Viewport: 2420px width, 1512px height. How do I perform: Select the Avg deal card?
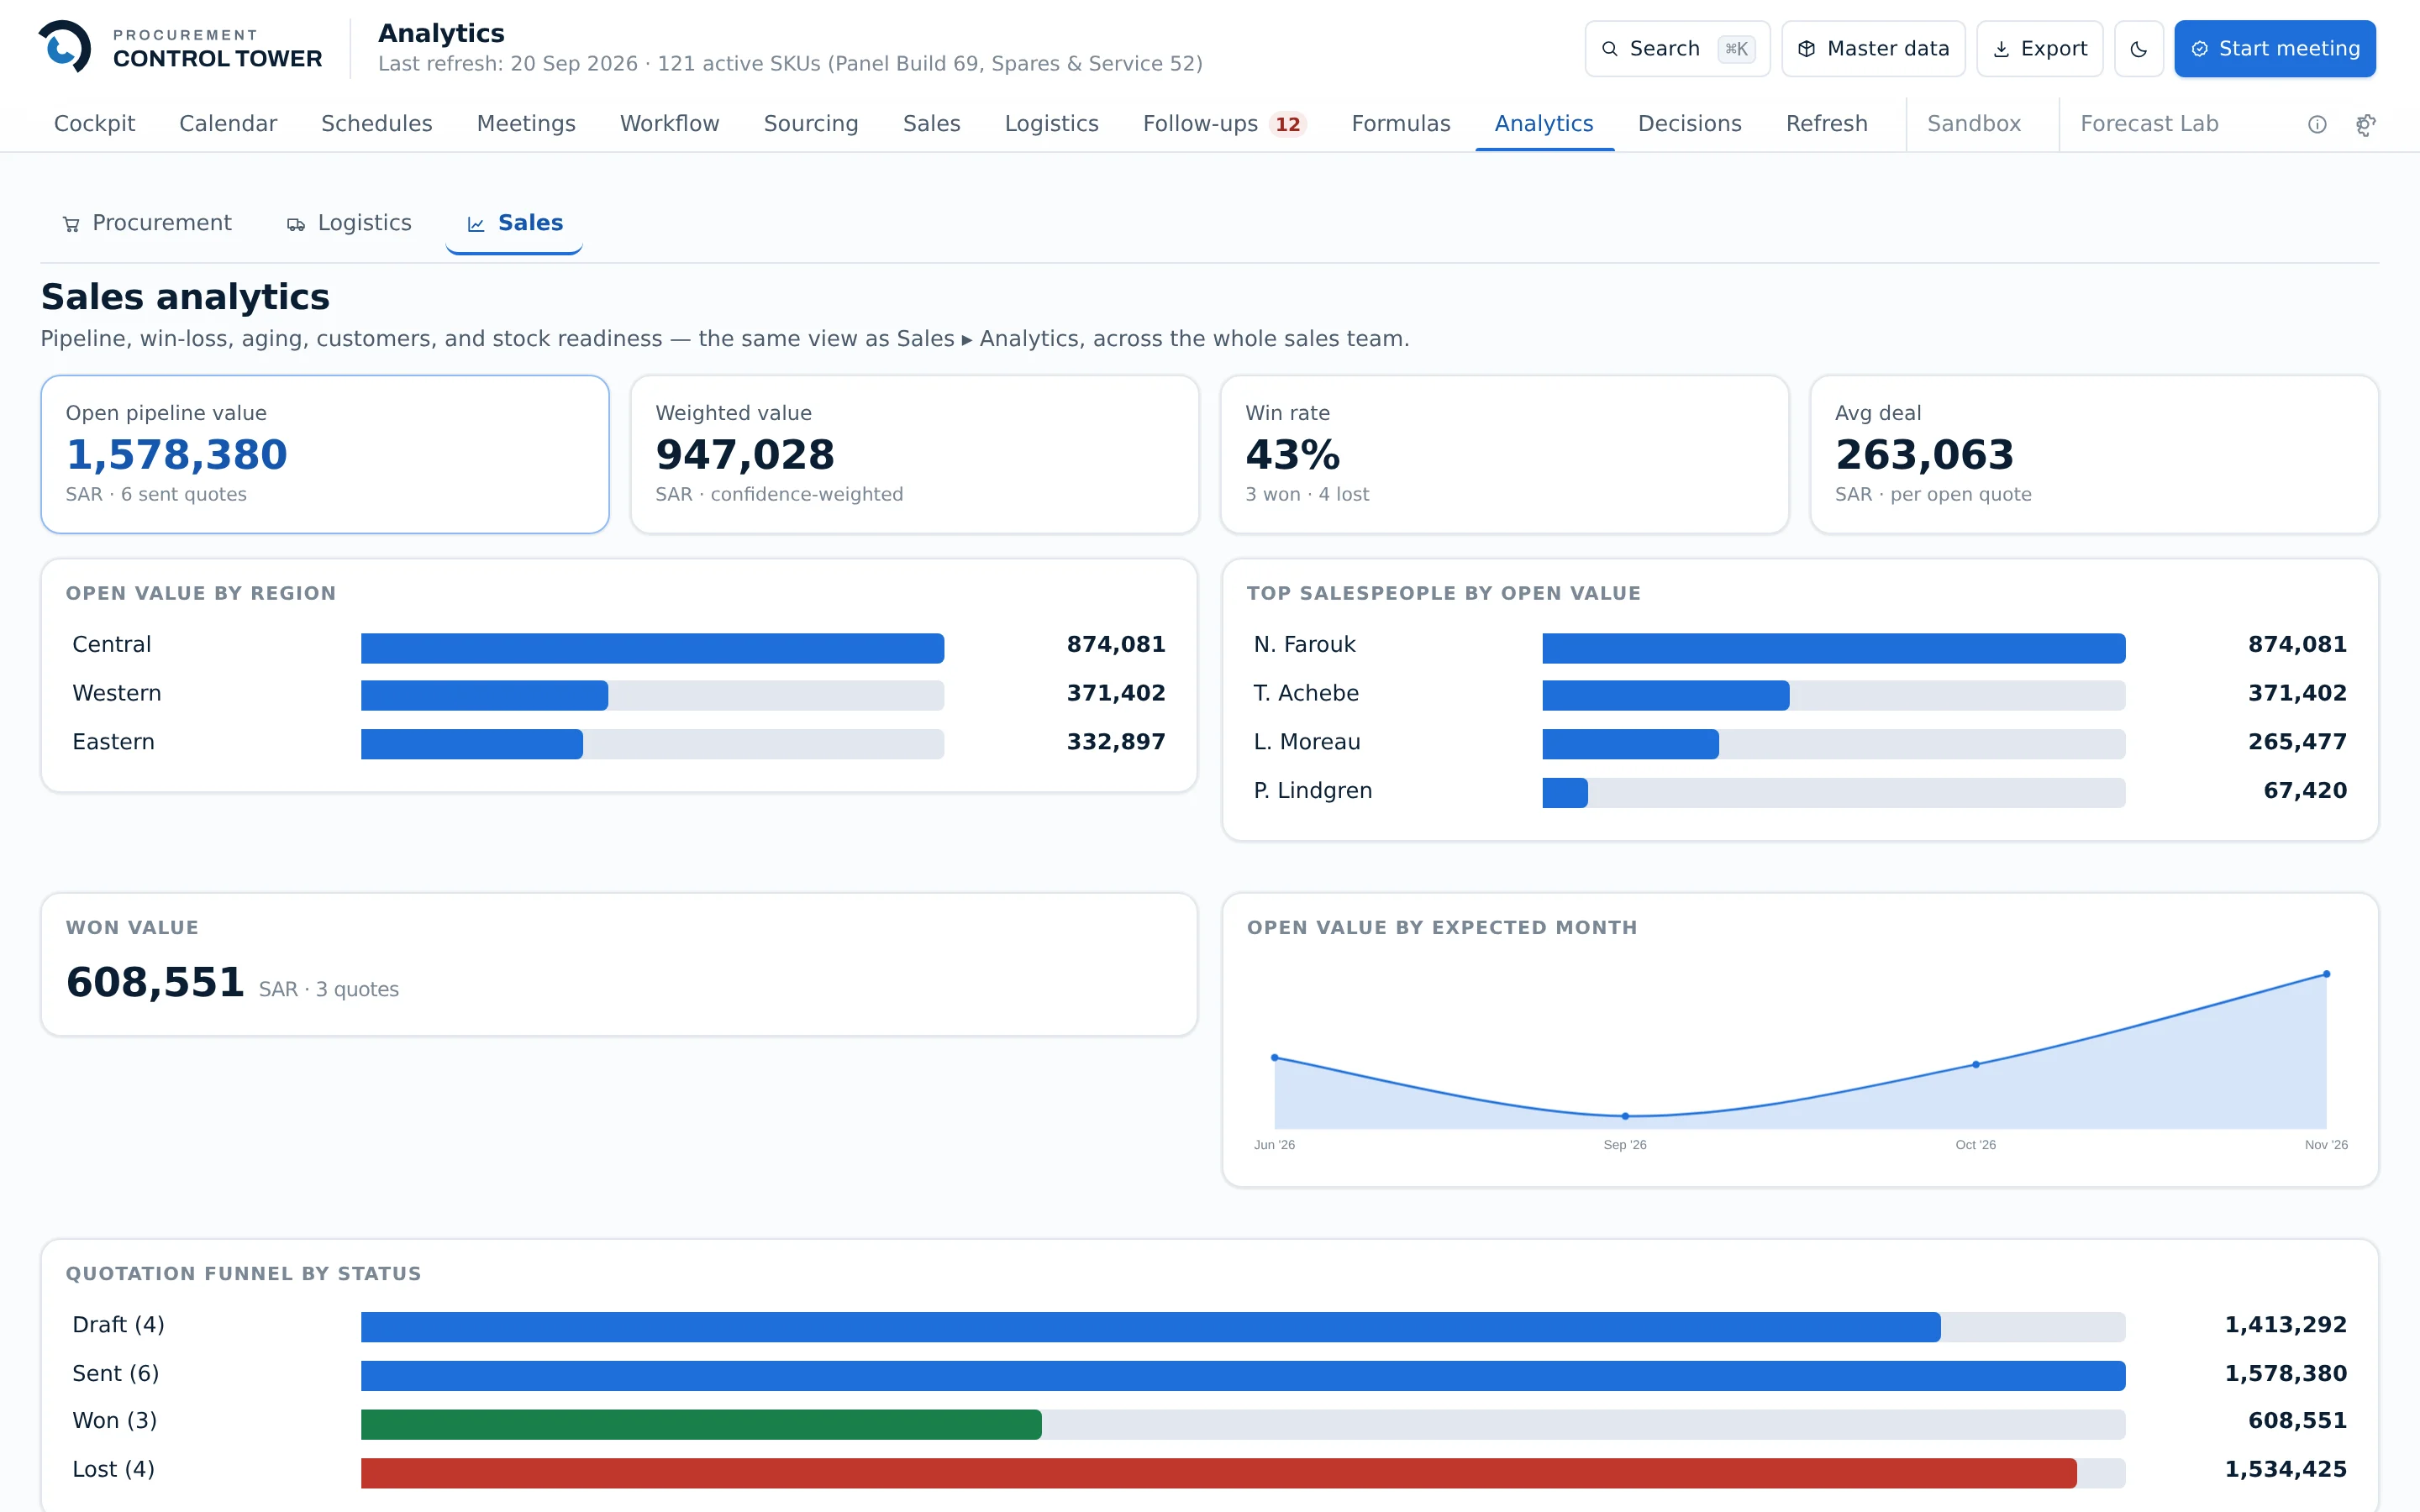click(x=2094, y=454)
